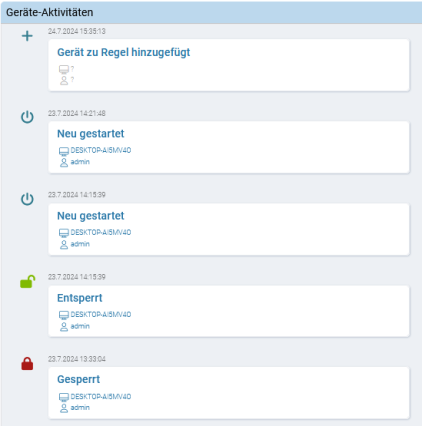Image resolution: width=422 pixels, height=426 pixels.
Task: Open the 'Gerät zu Regel hinzugefügt' title
Action: (x=124, y=52)
